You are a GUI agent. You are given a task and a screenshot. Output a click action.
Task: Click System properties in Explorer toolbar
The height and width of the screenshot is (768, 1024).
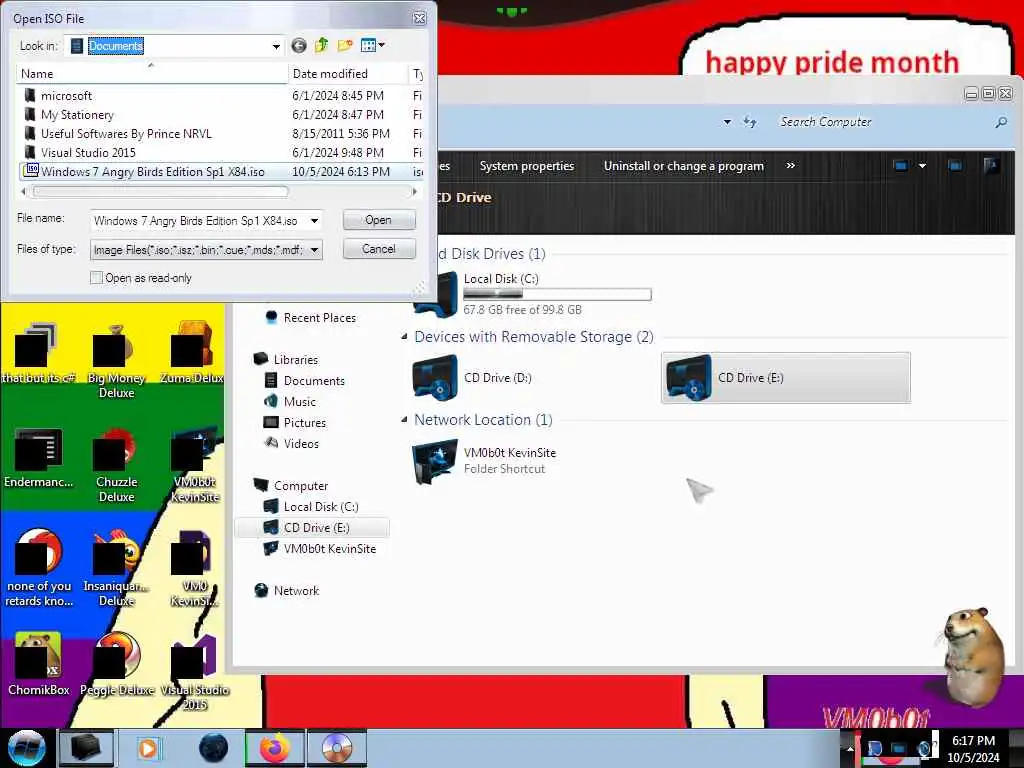point(526,166)
